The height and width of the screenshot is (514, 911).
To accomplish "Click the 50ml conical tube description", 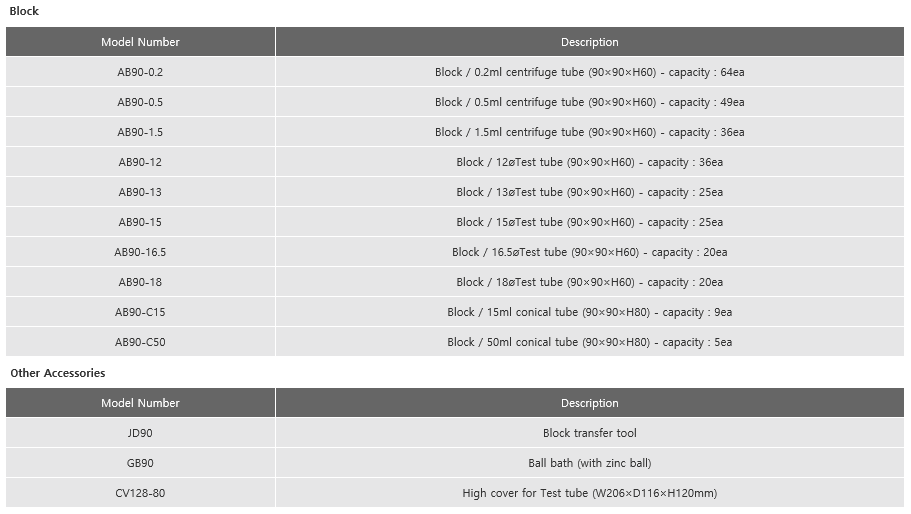I will (590, 342).
